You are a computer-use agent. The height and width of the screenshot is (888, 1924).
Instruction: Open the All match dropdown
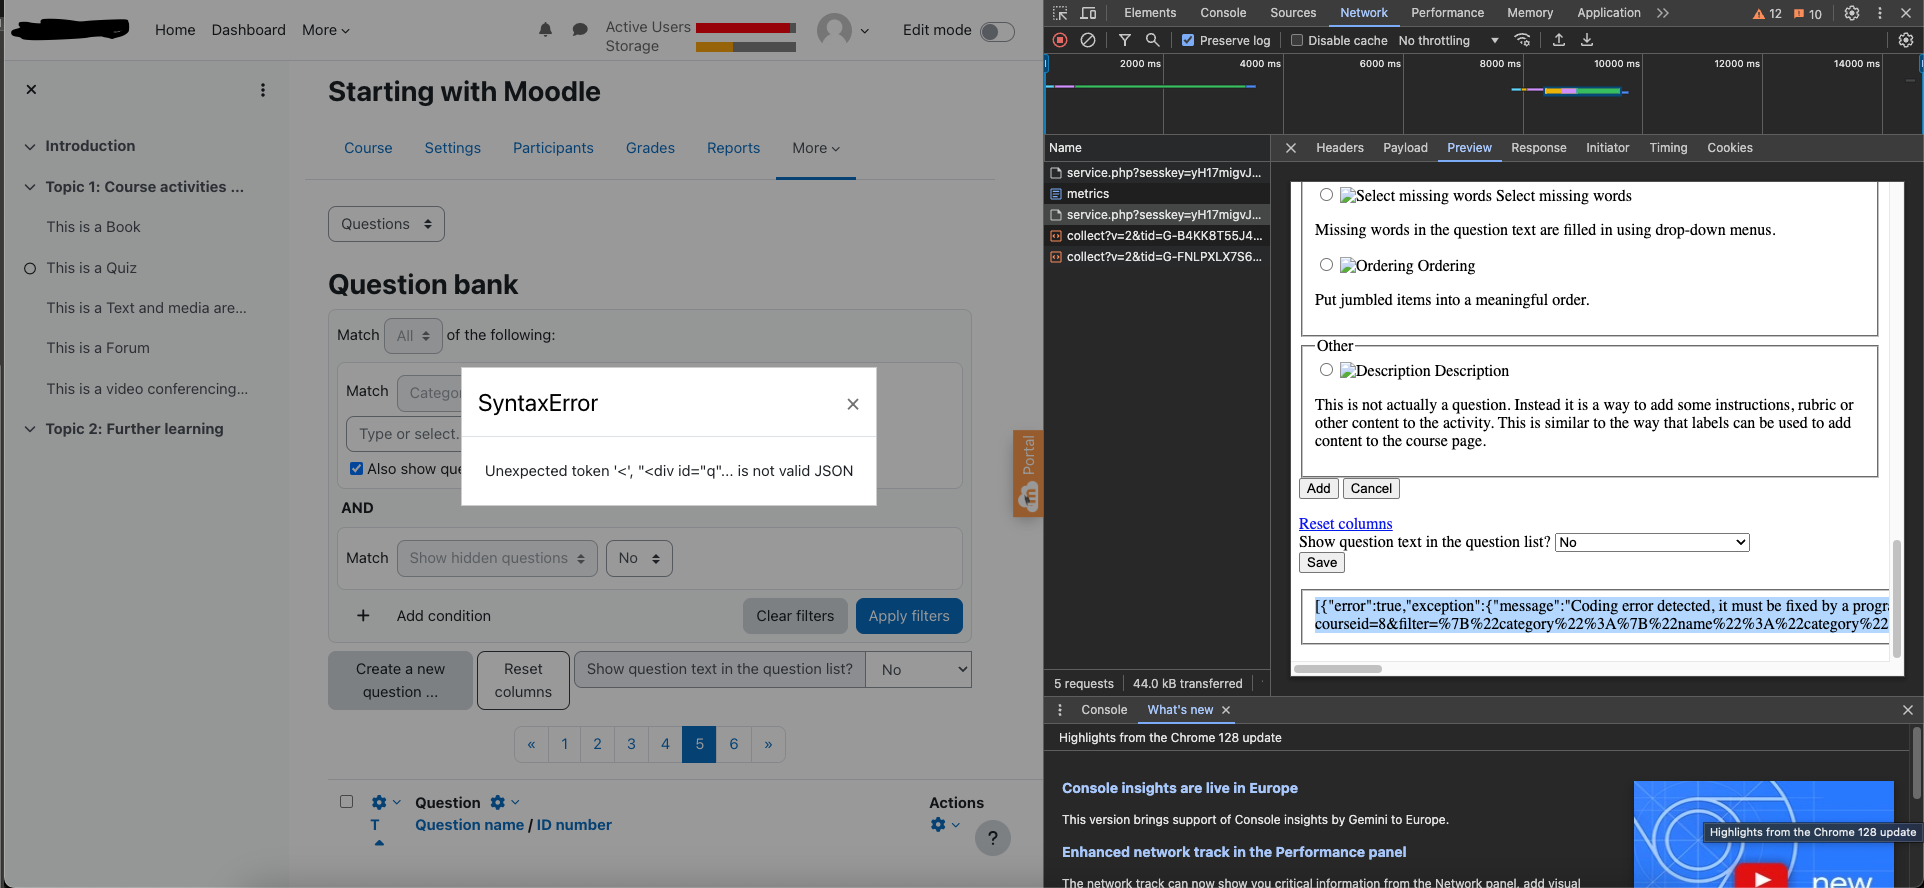click(x=413, y=336)
